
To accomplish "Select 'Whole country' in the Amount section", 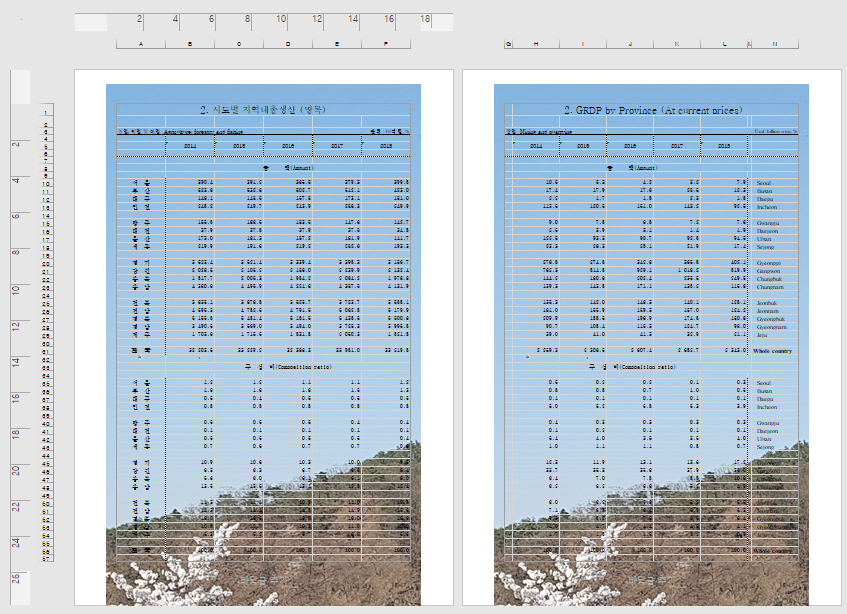I will [x=772, y=351].
